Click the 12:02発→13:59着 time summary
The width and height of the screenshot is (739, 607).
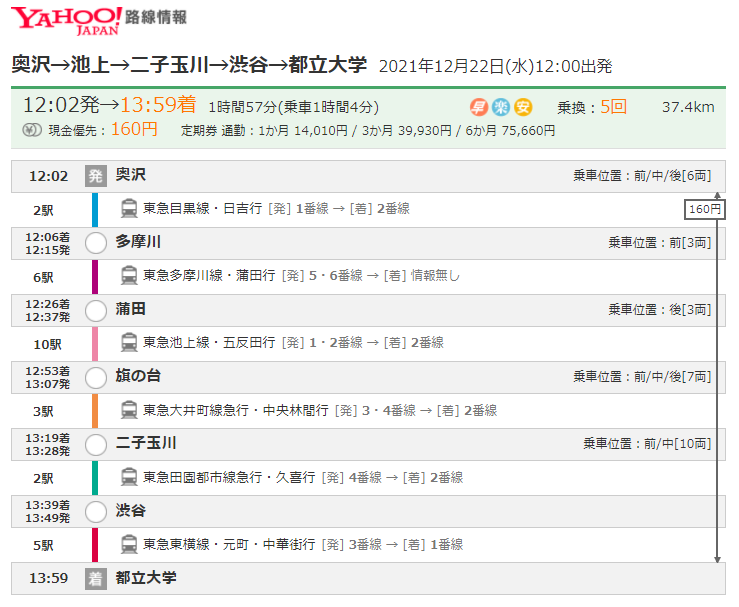click(x=110, y=105)
